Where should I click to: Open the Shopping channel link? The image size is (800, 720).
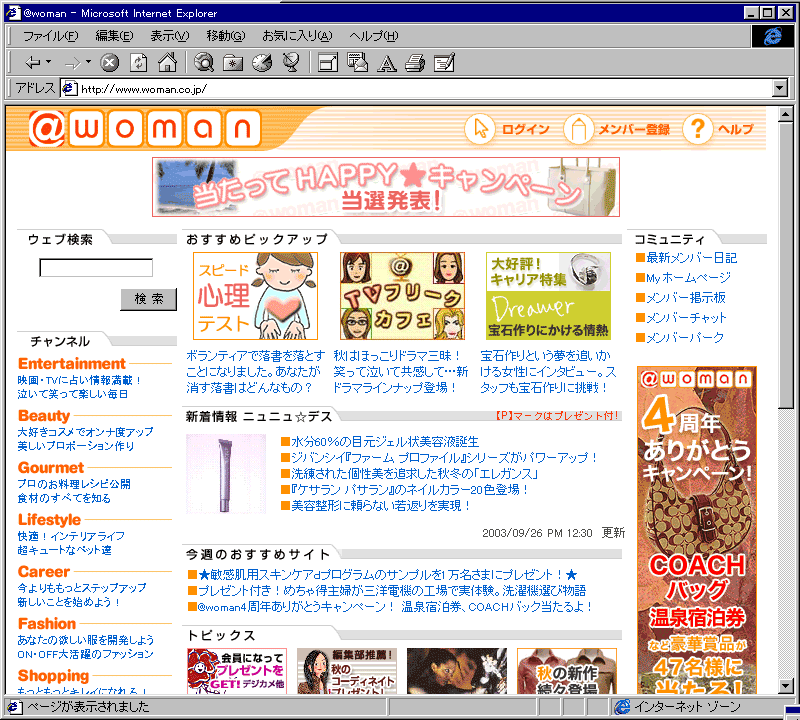point(54,676)
